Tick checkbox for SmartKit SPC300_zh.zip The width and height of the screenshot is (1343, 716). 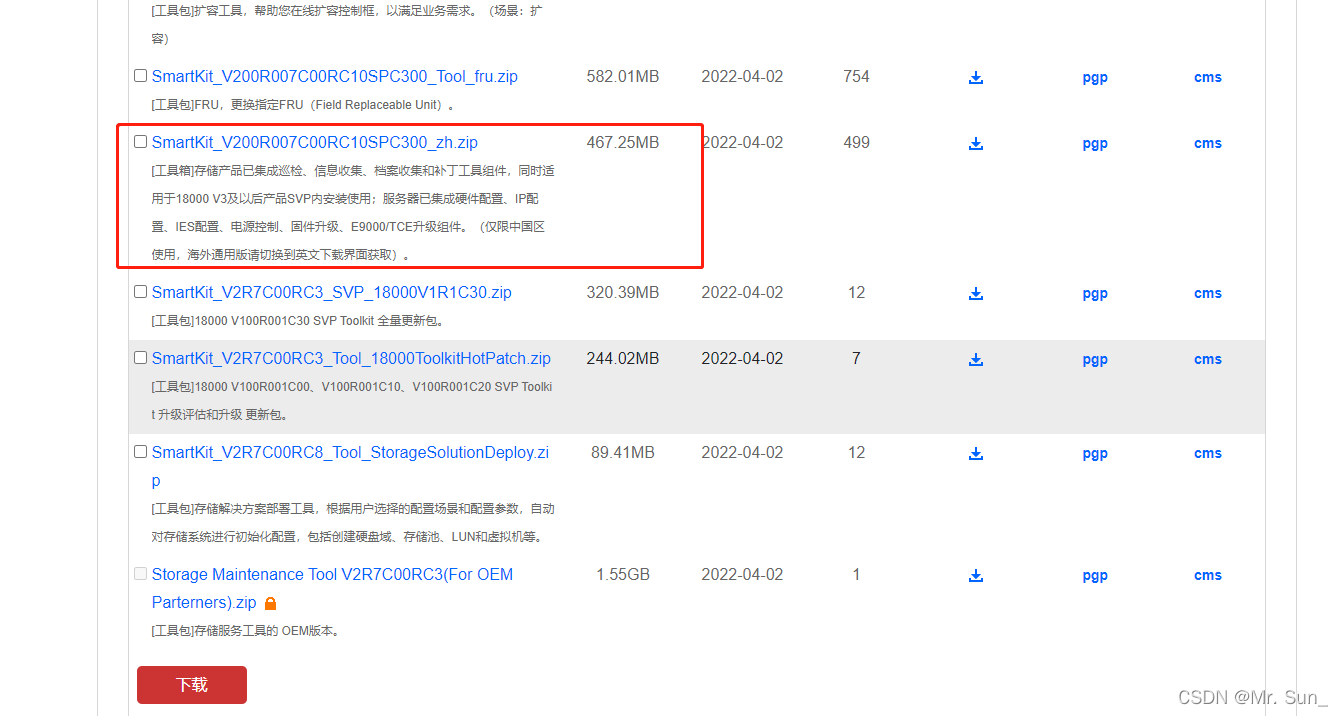pos(141,142)
